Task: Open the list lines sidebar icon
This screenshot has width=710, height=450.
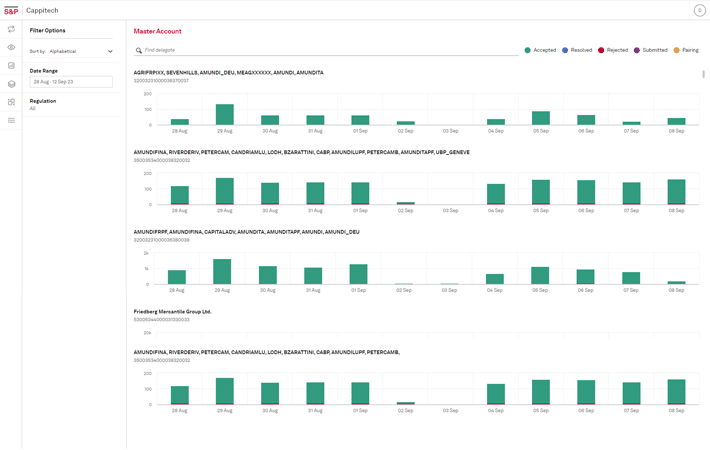Action: (11, 120)
